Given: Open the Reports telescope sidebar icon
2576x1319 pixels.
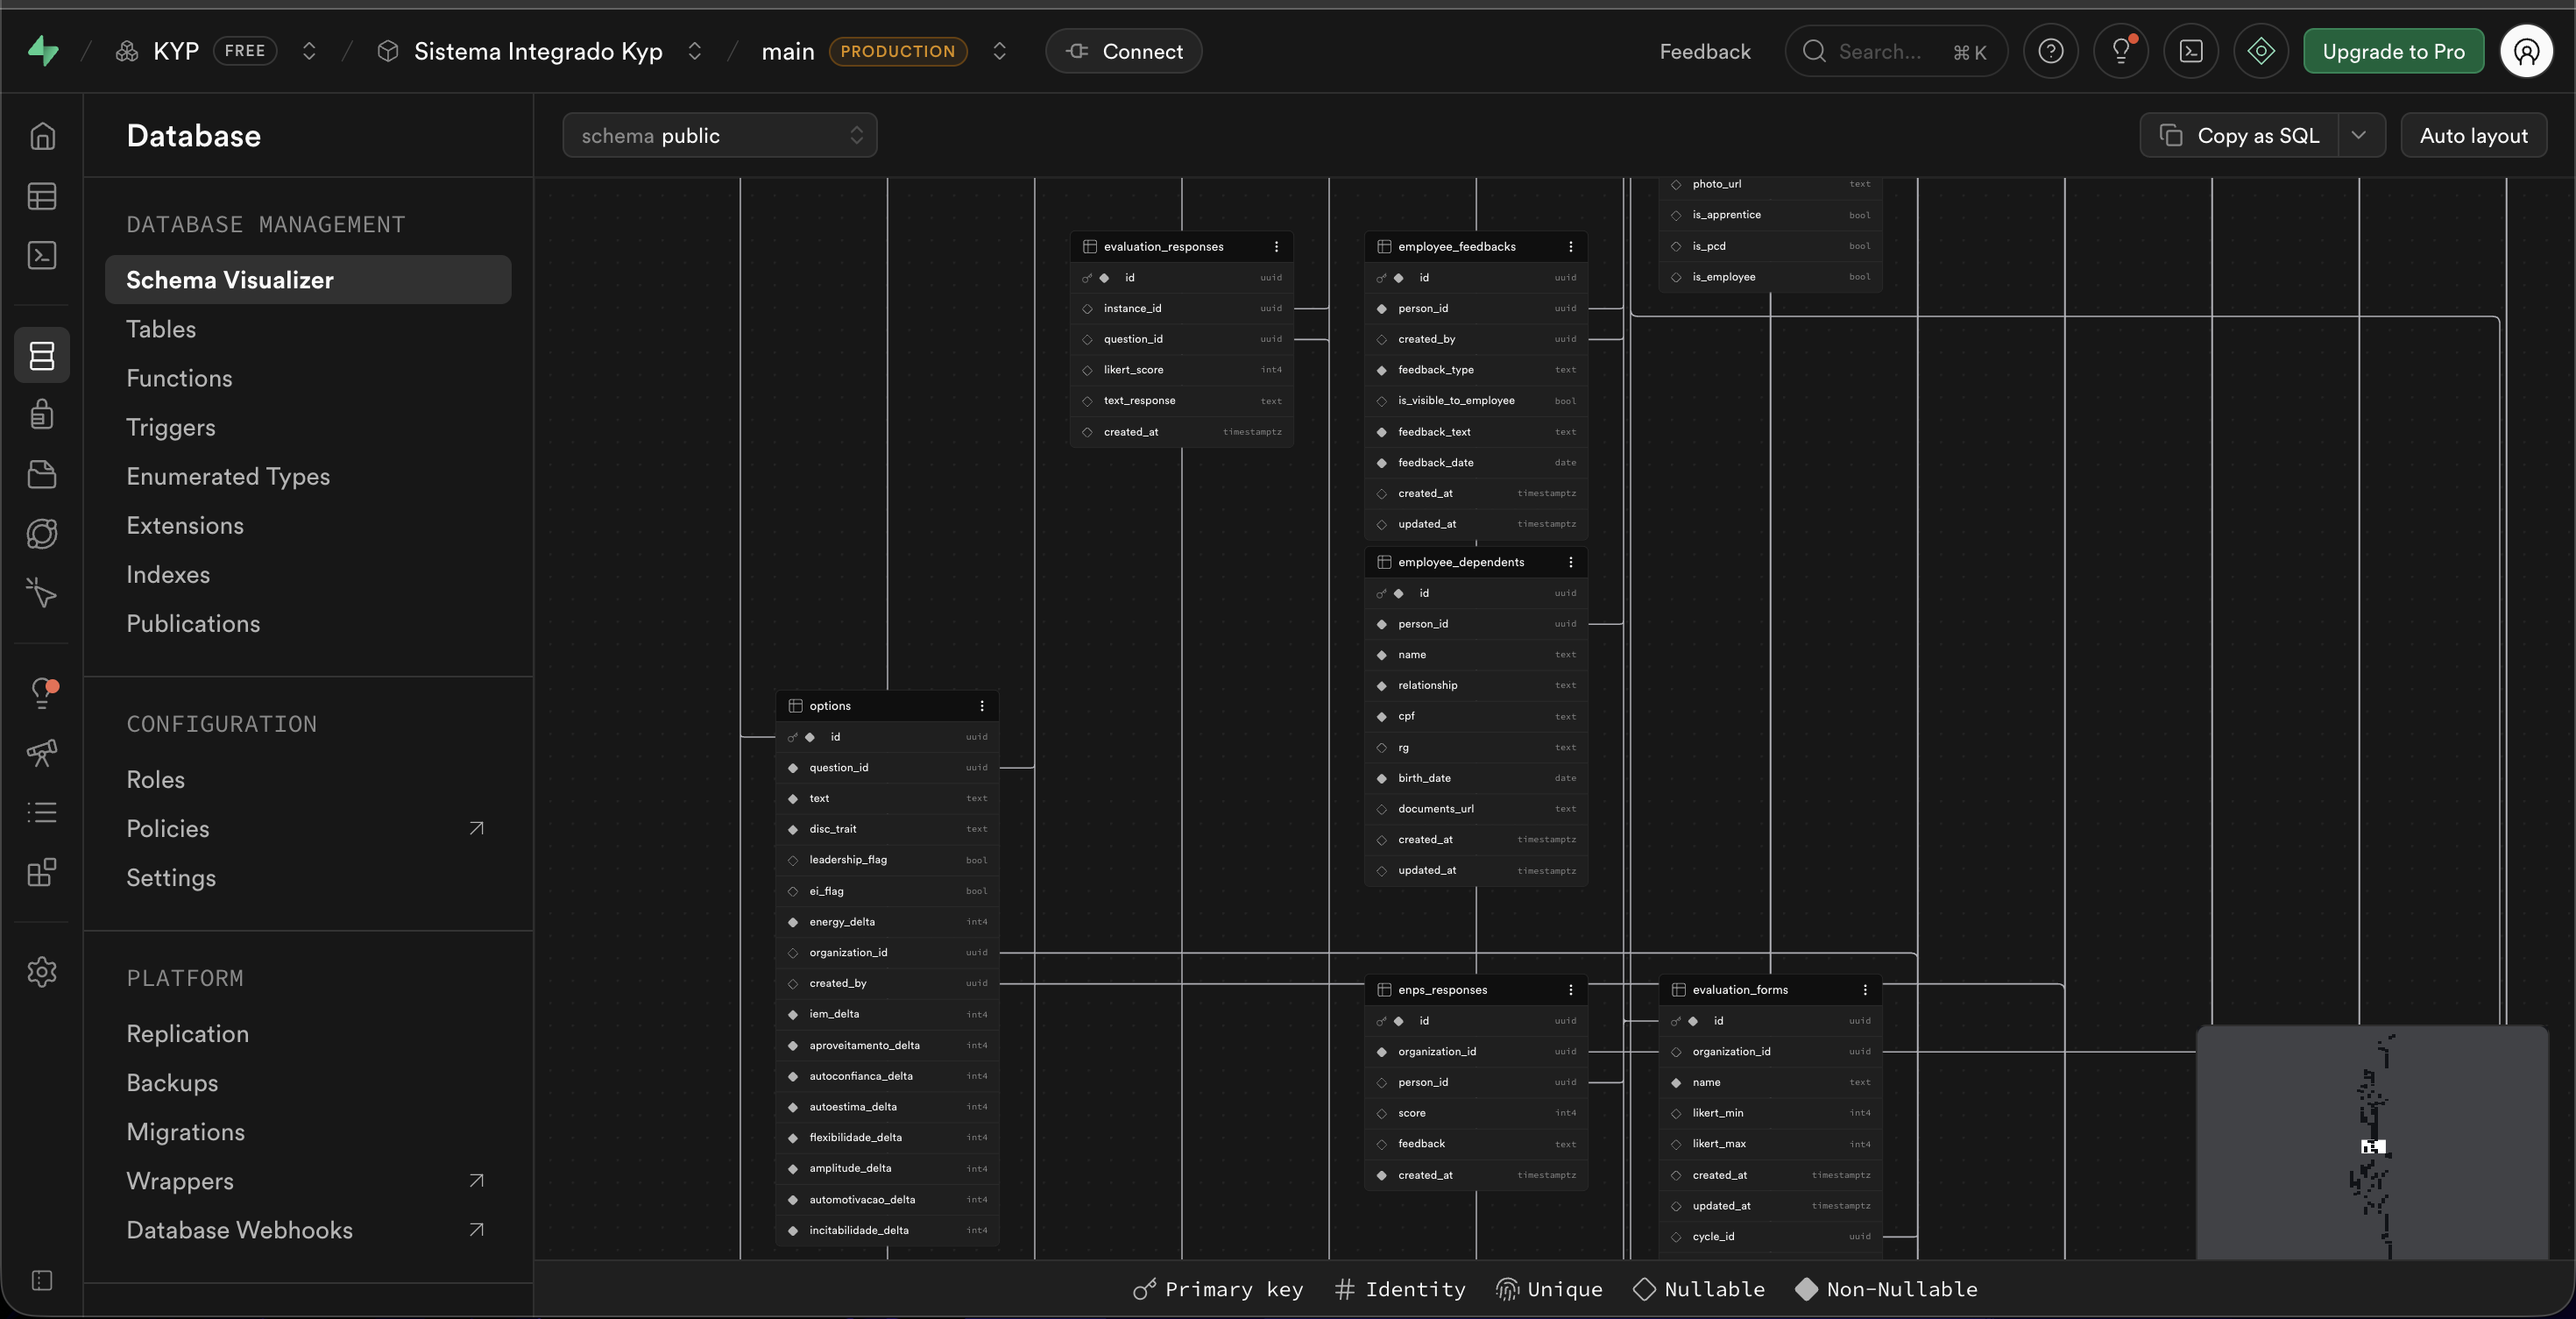Looking at the screenshot, I should point(42,752).
